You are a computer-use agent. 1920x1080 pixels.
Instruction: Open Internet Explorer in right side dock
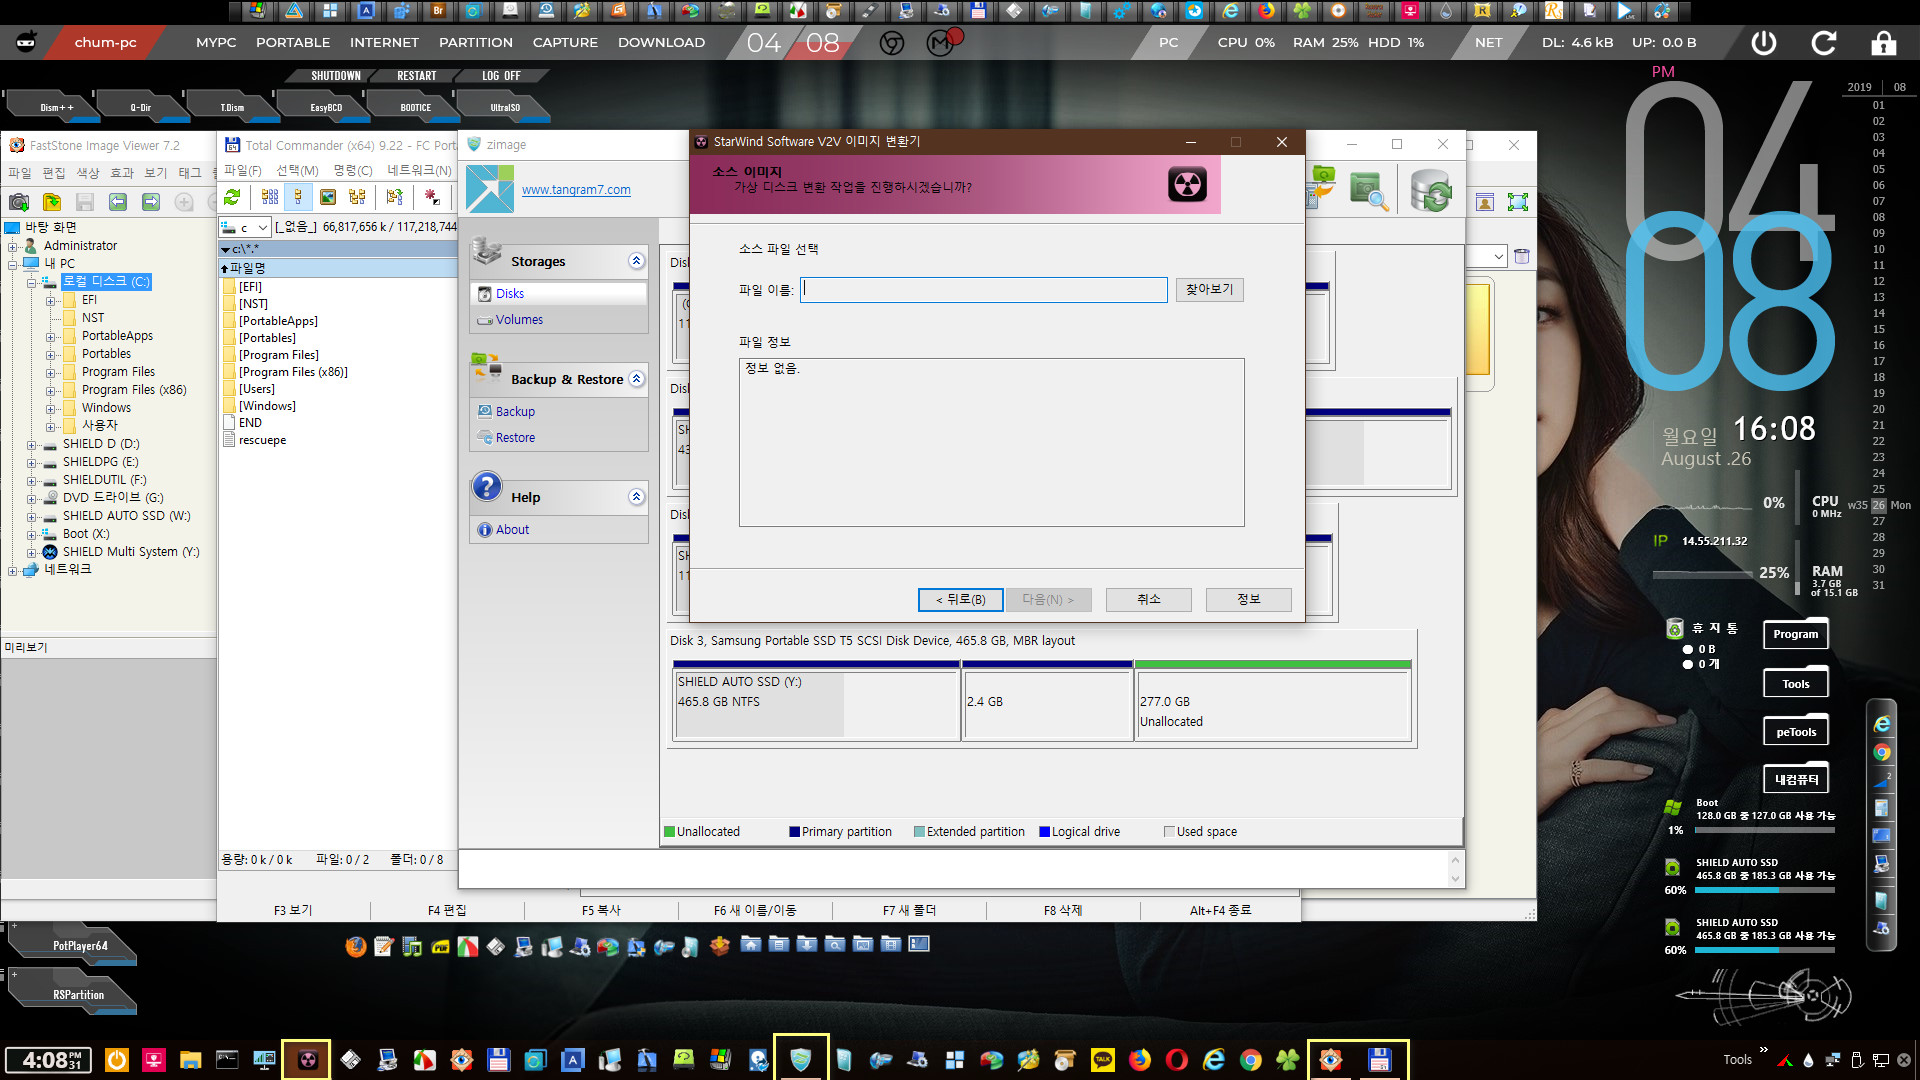pos(1881,724)
